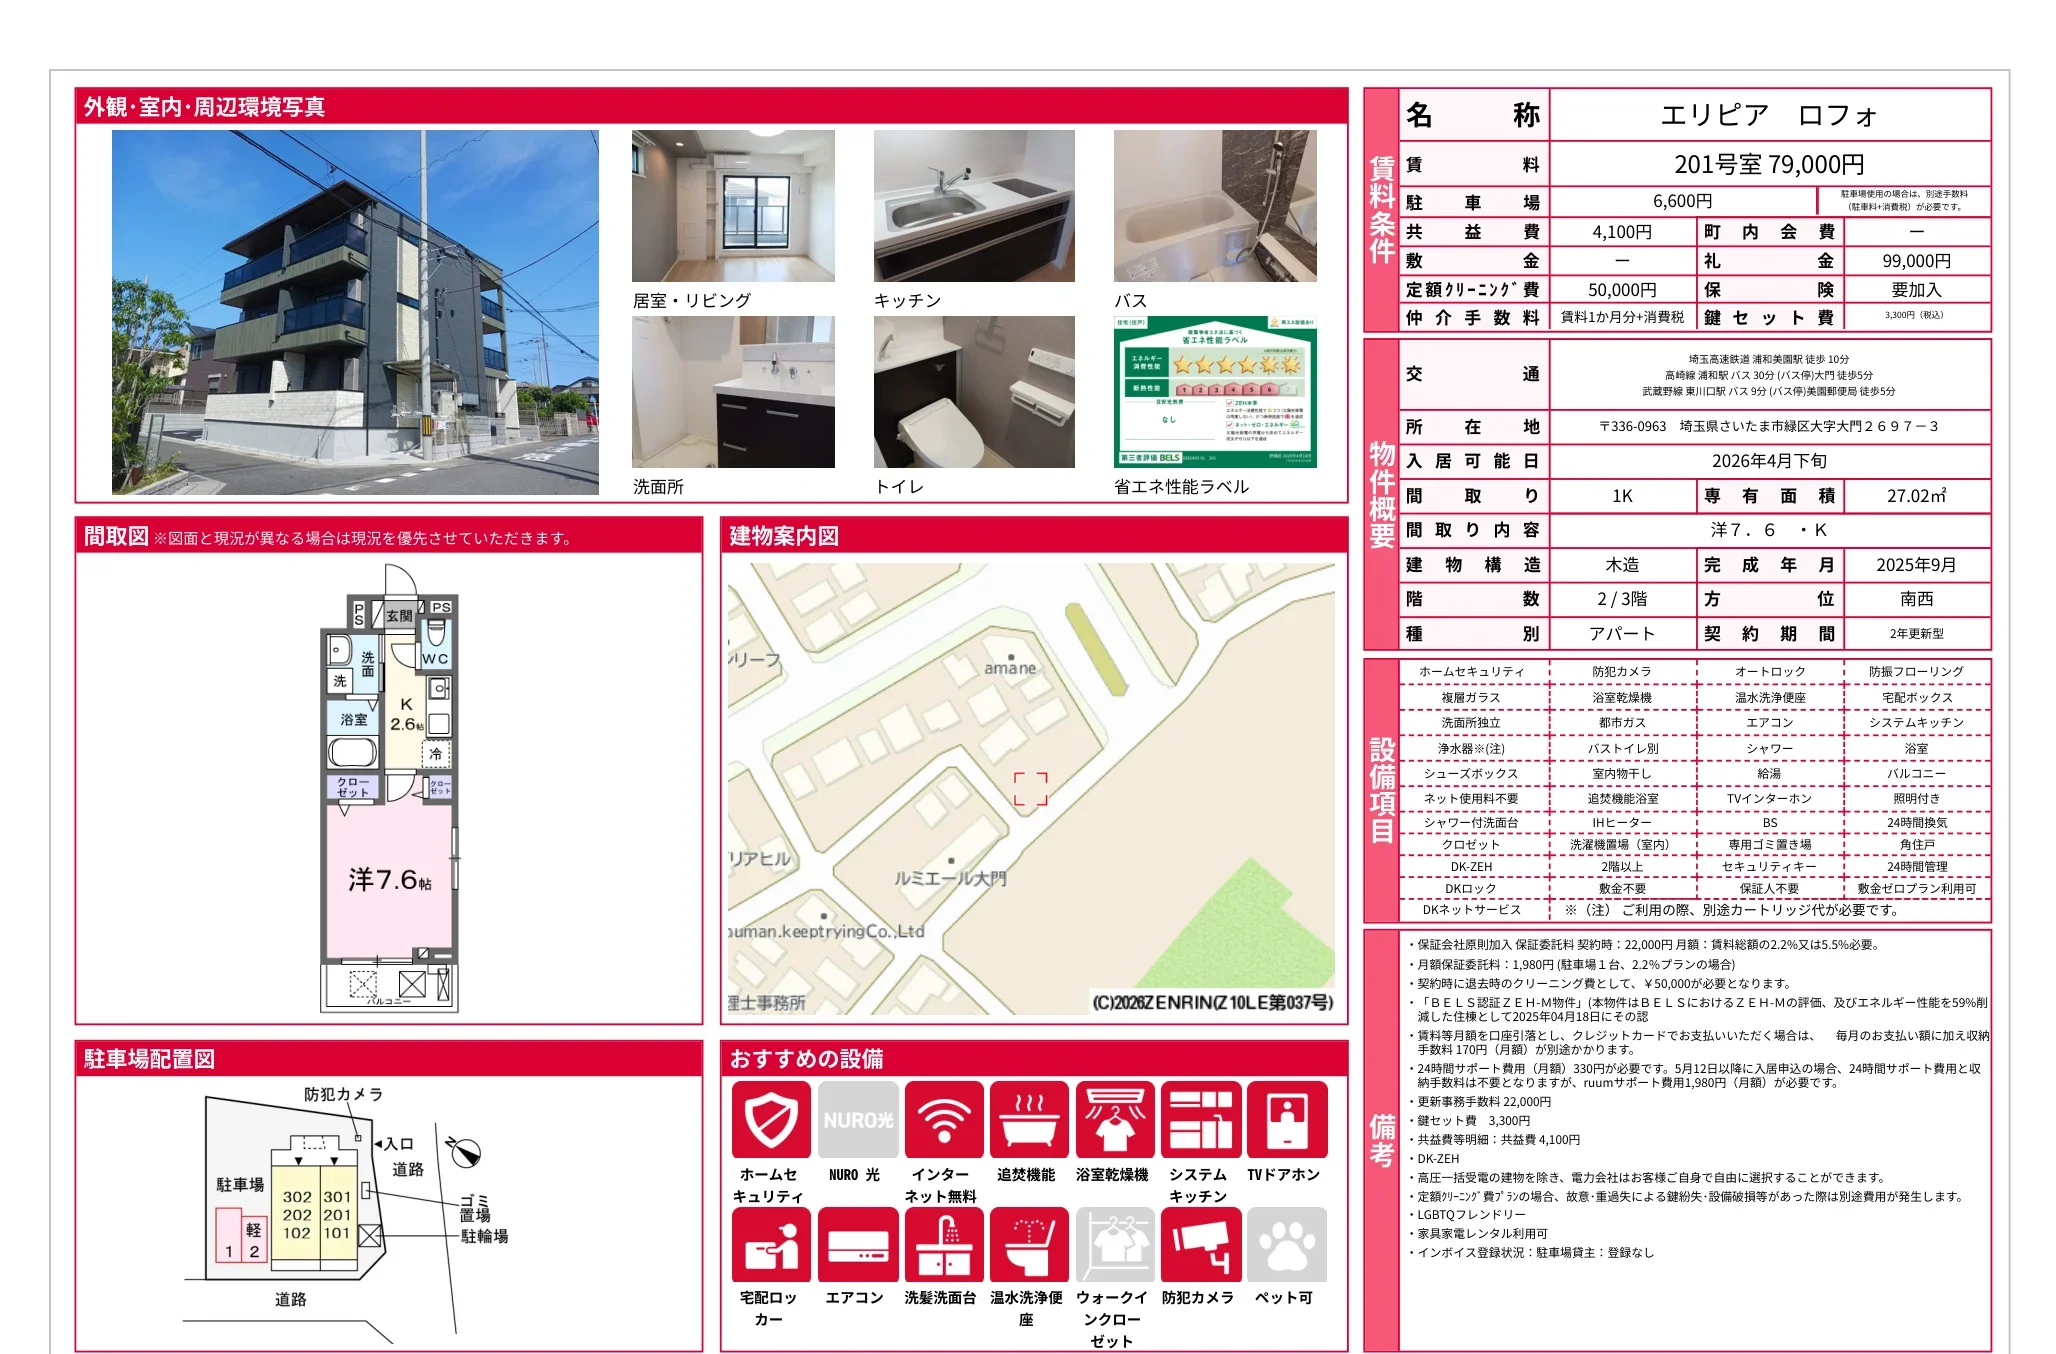Screen dimensions: 2056x1354
Task: Click the 浴室乾燥機 dryer icon
Action: click(x=1114, y=1119)
